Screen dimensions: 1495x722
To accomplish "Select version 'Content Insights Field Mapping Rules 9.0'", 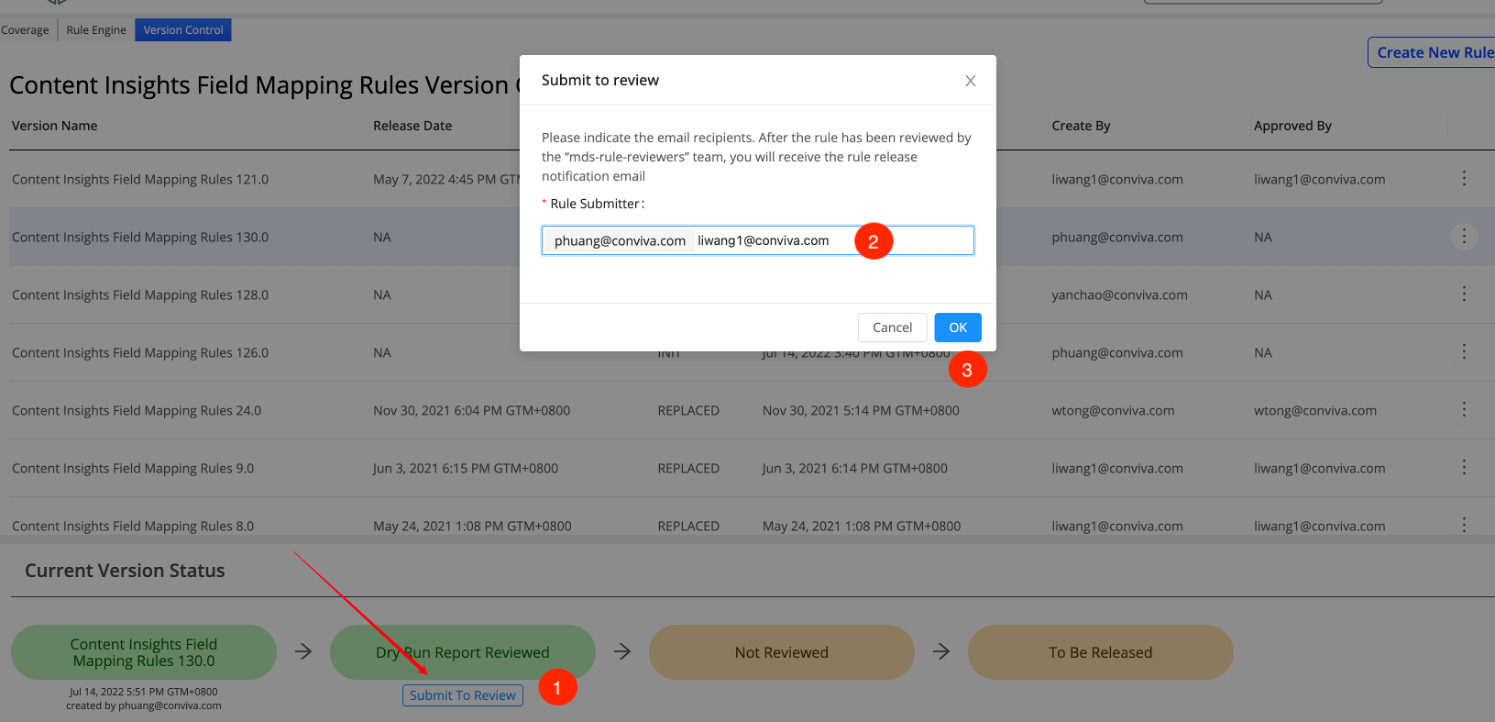I will coord(133,469).
